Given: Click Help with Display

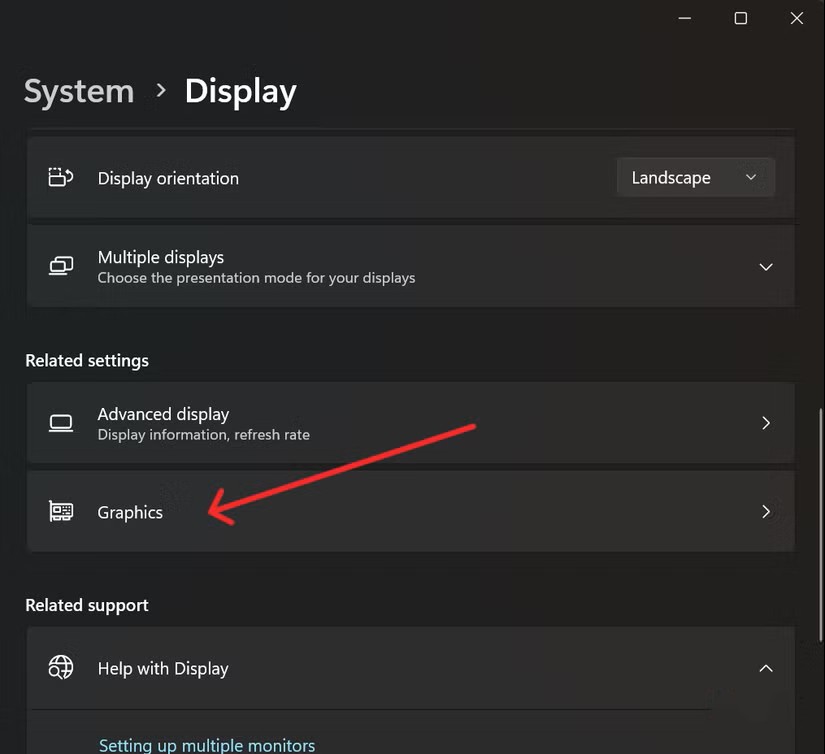Looking at the screenshot, I should coord(163,668).
